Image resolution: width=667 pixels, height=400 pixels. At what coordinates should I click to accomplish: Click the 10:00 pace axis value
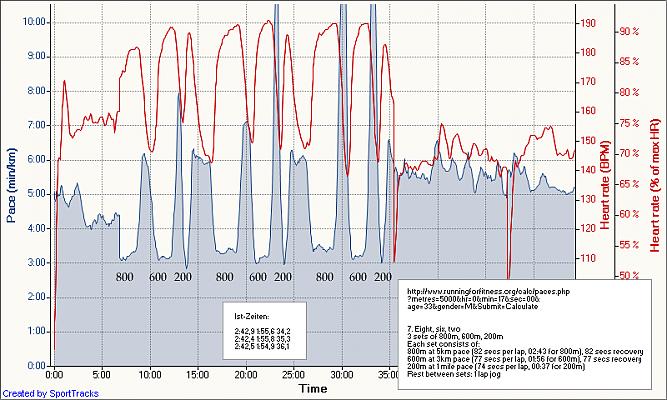[x=35, y=21]
